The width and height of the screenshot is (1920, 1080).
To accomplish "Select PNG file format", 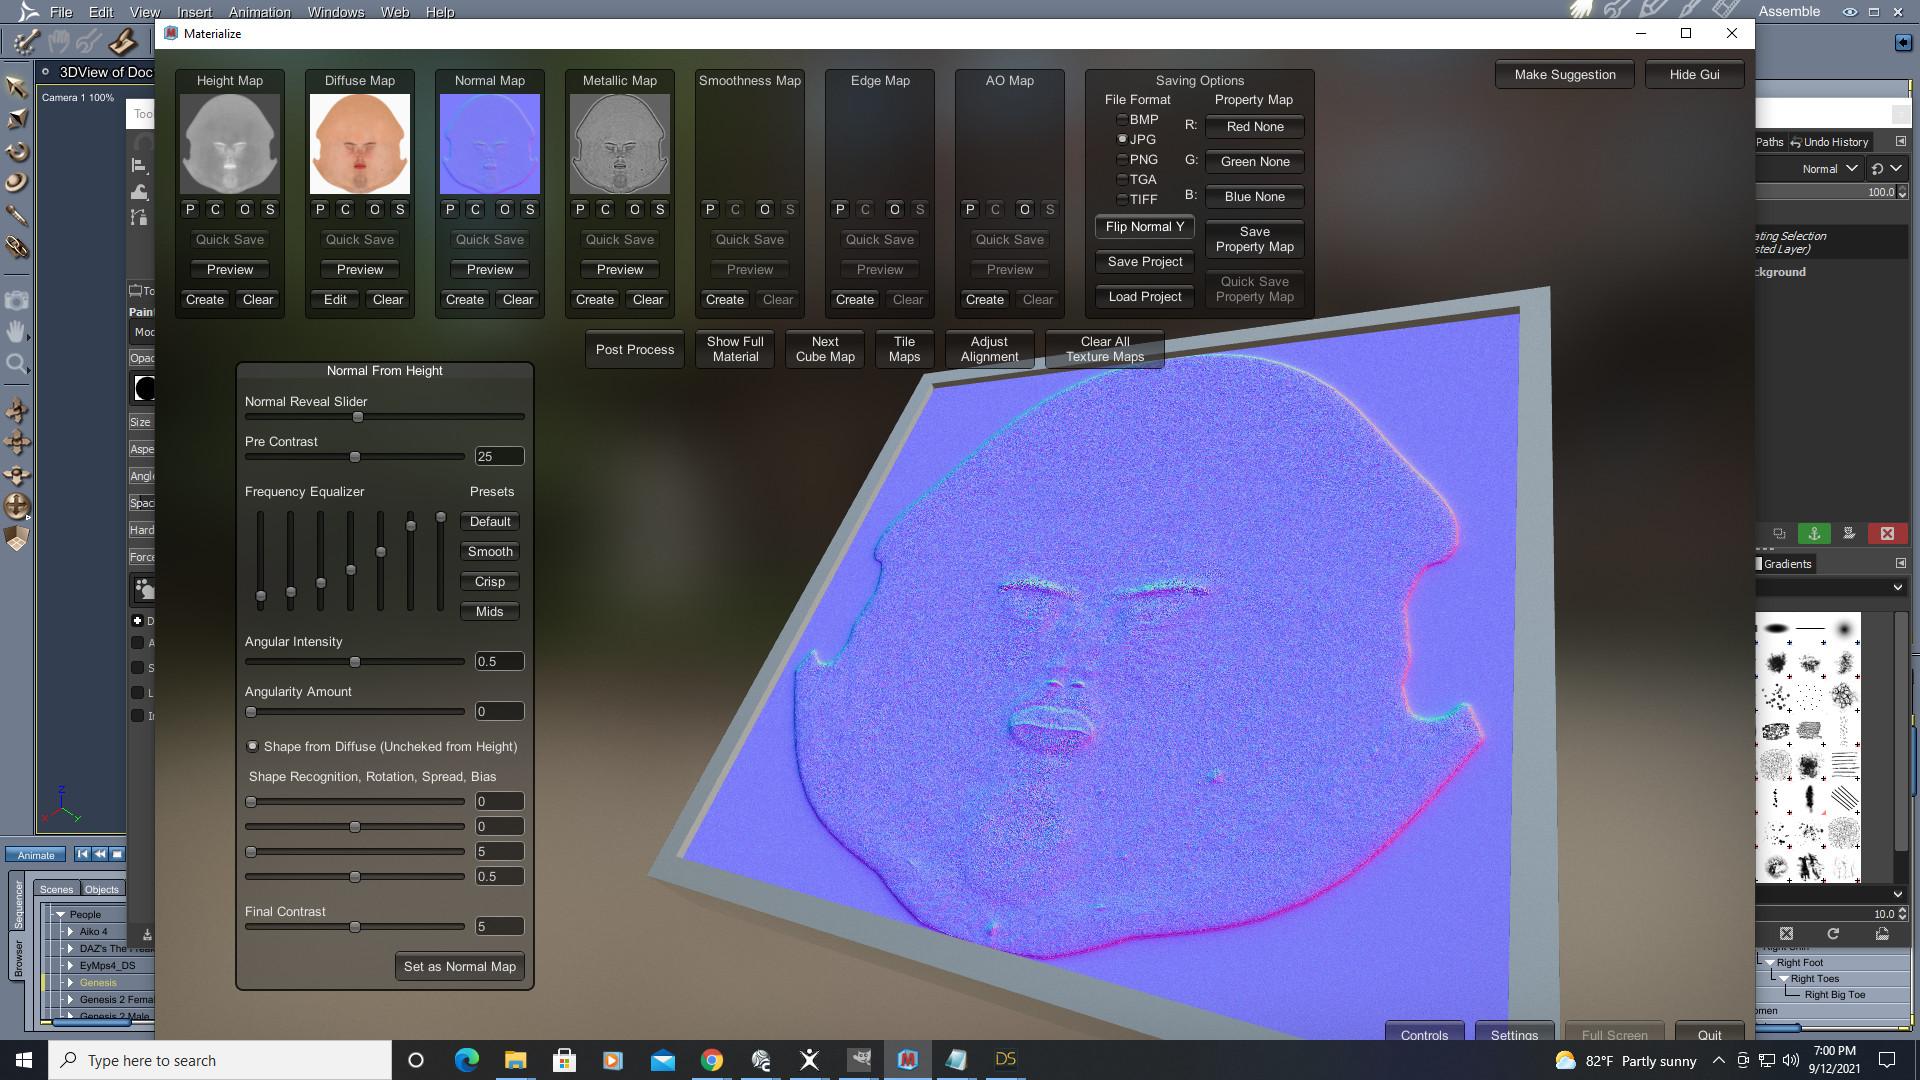I will (1123, 159).
